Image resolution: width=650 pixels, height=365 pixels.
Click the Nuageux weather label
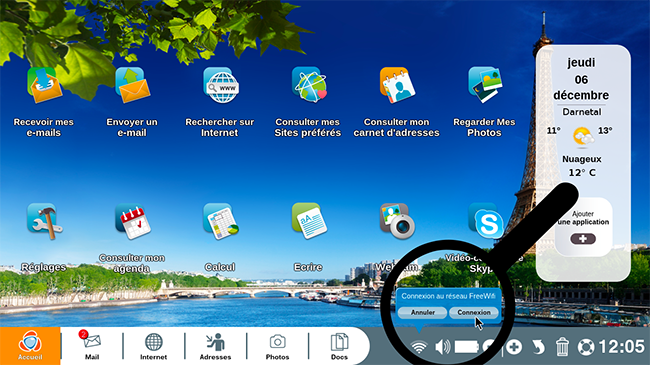coord(582,159)
